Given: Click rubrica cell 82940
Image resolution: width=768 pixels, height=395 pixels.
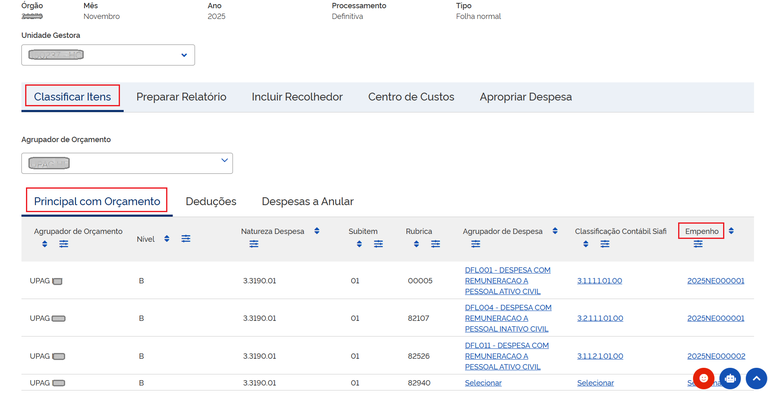Looking at the screenshot, I should pos(419,383).
